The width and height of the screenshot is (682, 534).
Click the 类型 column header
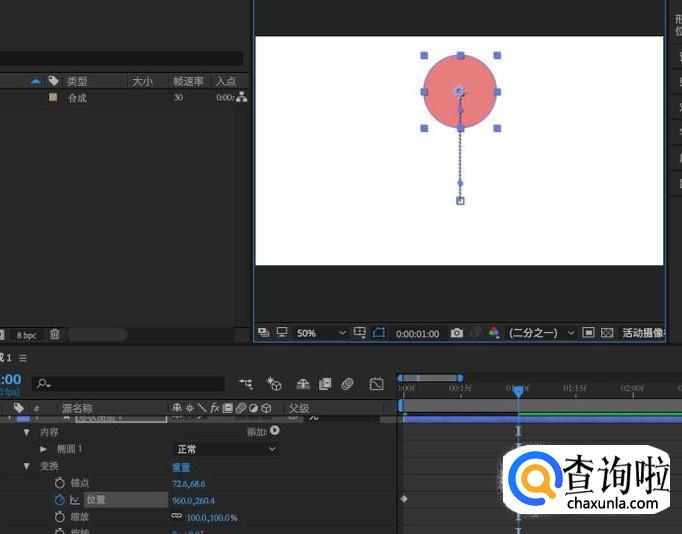click(x=78, y=81)
